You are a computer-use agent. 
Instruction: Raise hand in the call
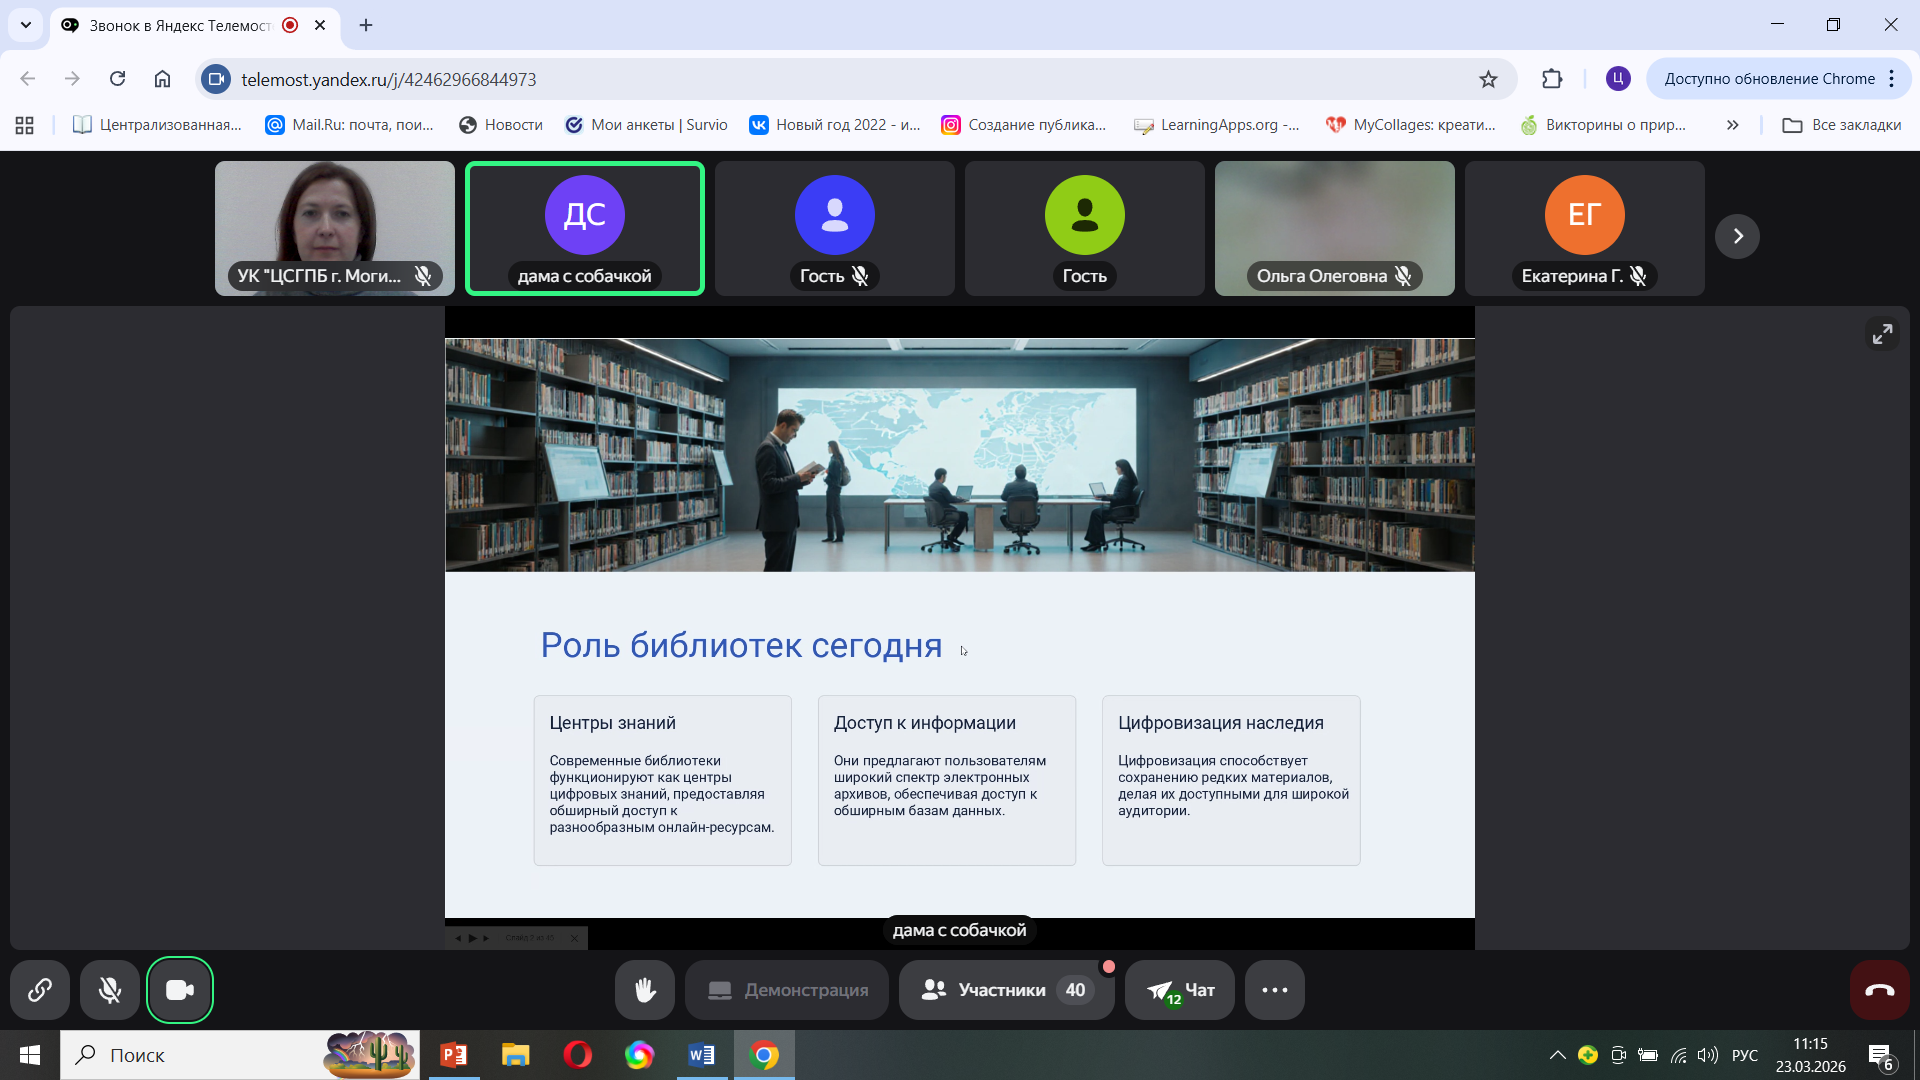(645, 990)
